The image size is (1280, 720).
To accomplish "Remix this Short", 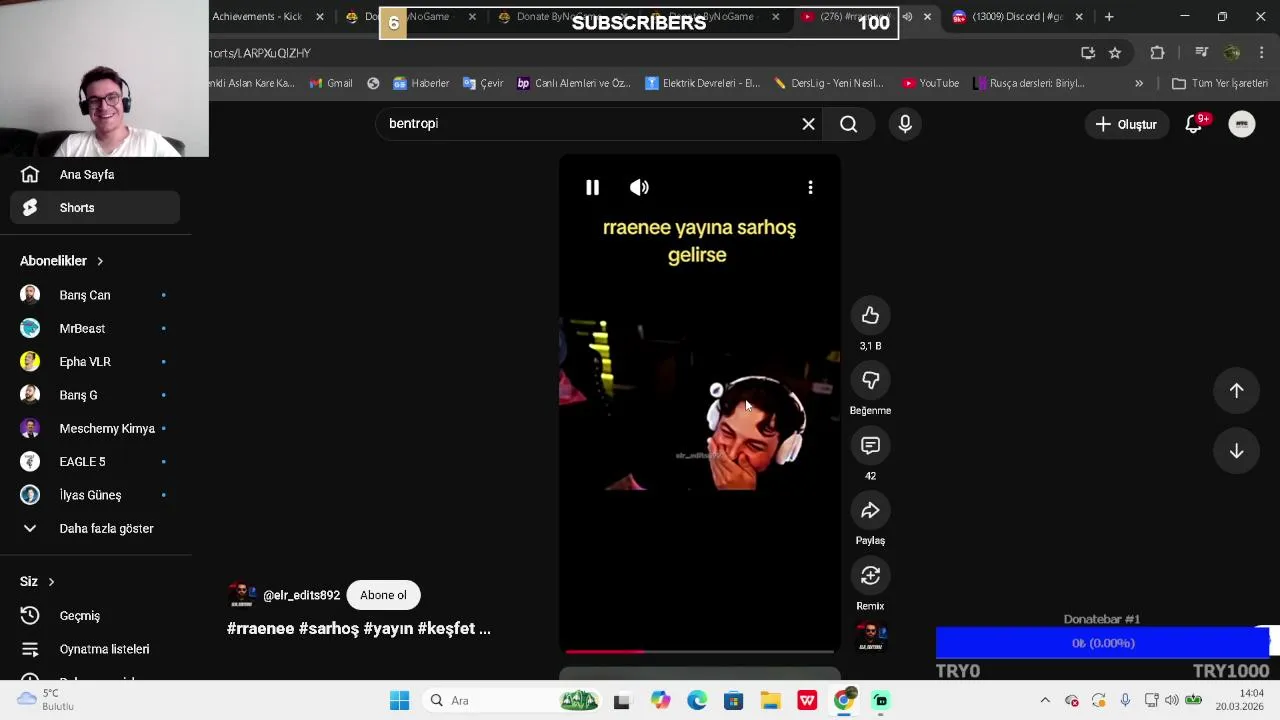I will (870, 576).
